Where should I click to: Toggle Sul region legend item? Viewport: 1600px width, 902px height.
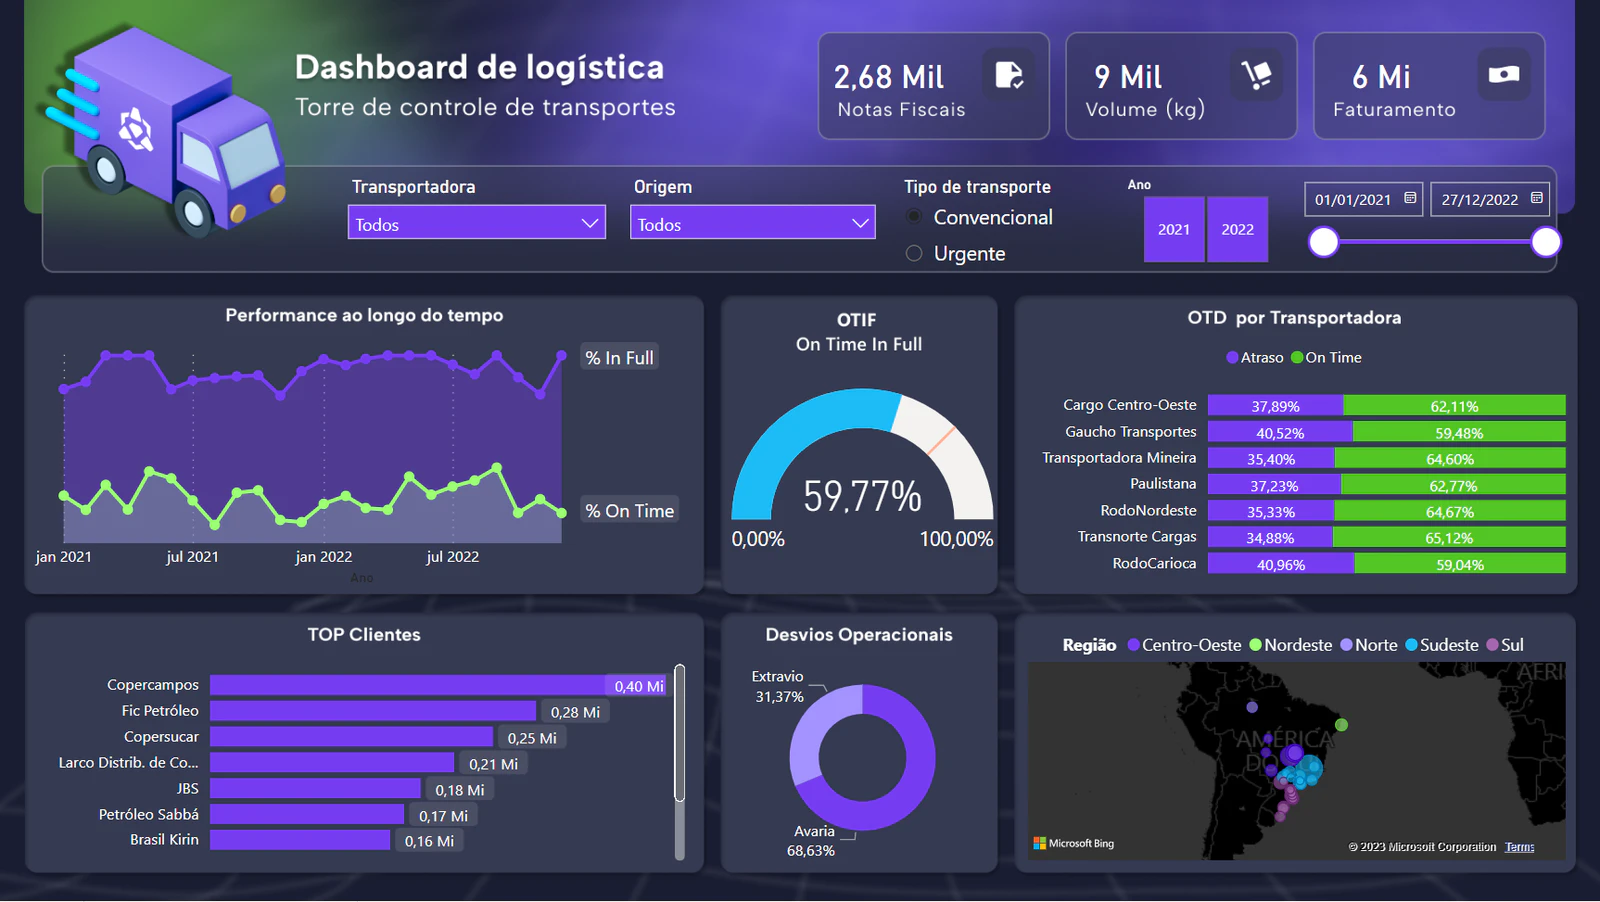point(1505,645)
